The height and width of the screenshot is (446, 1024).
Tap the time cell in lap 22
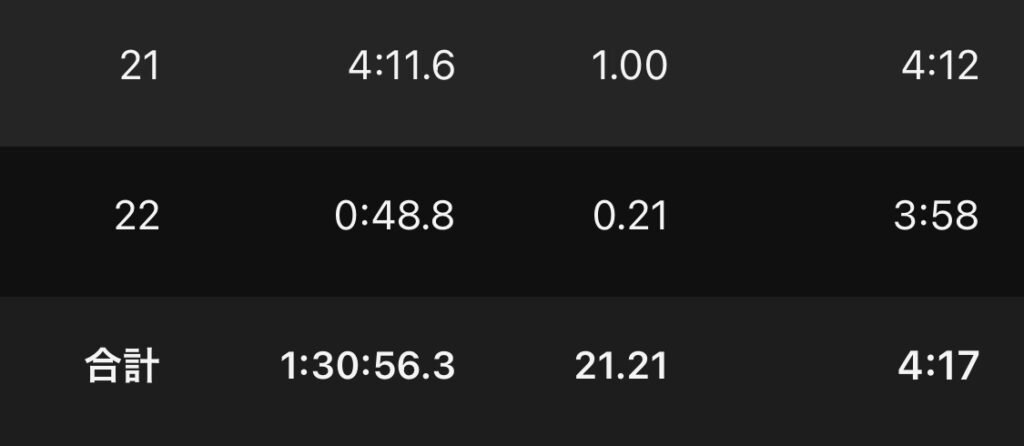click(x=394, y=216)
